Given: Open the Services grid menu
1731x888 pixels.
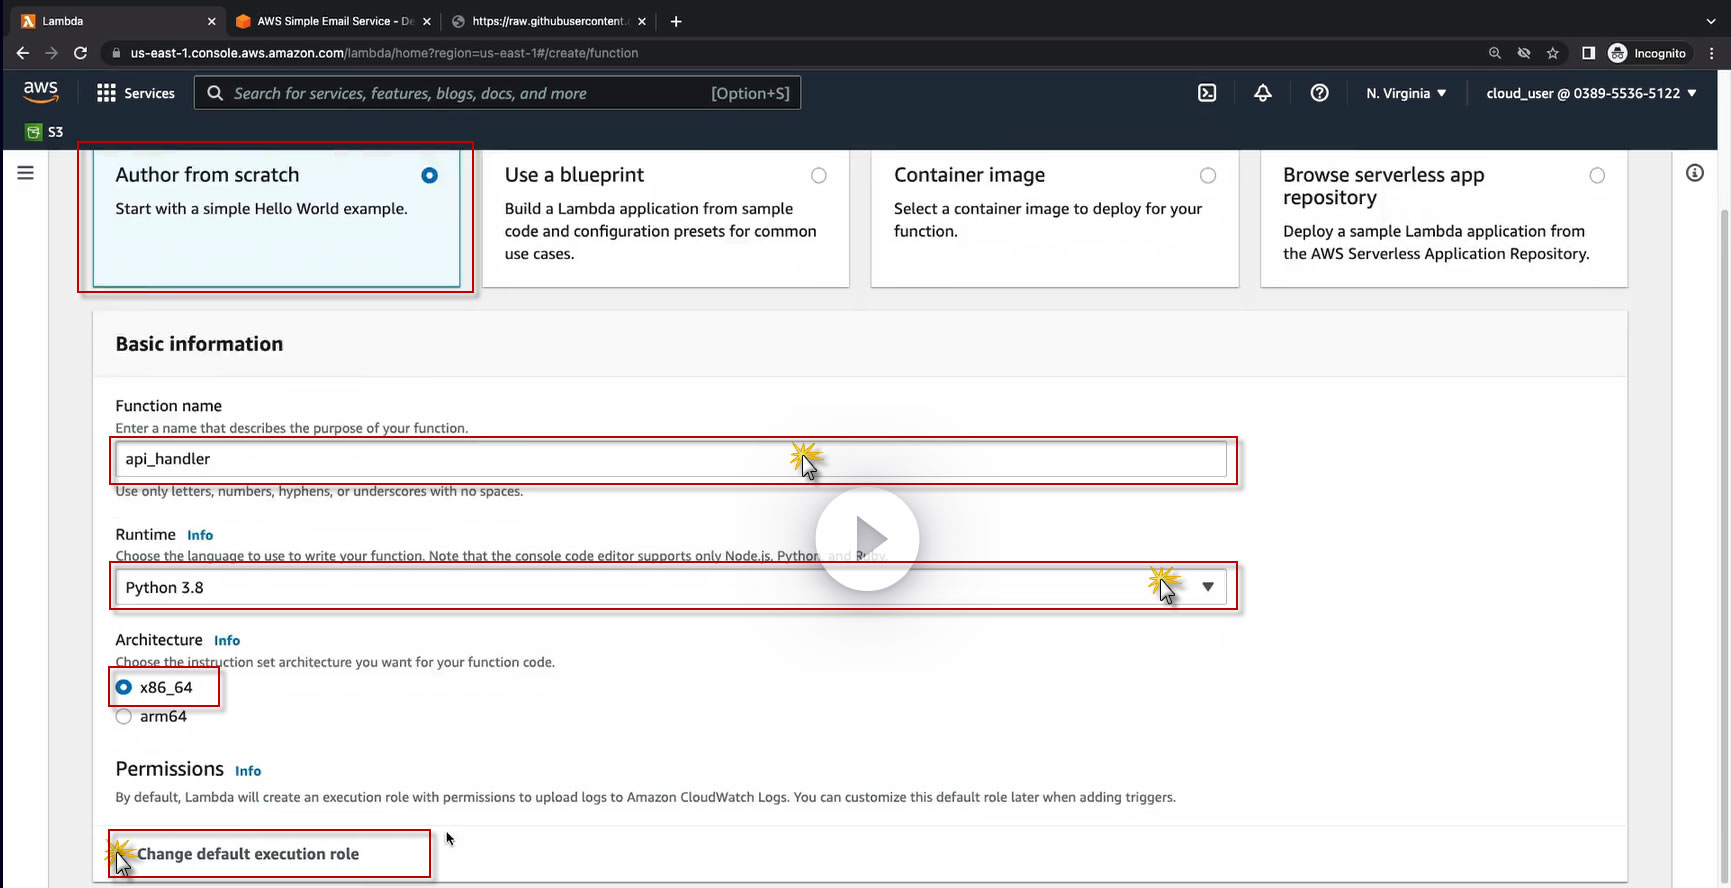Looking at the screenshot, I should [136, 93].
